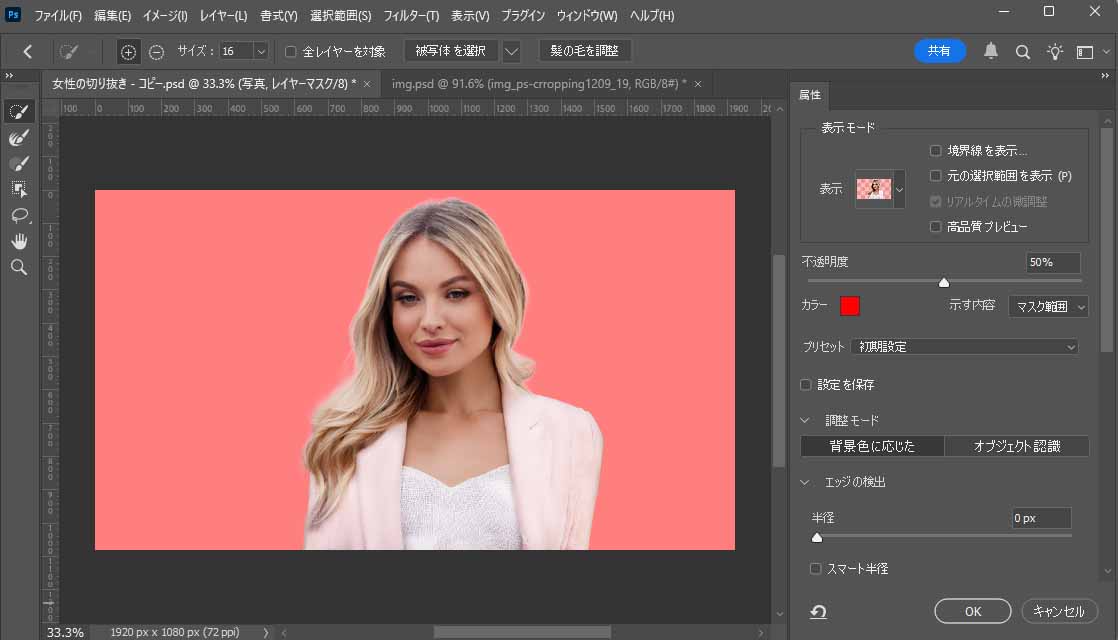Click the OK button

point(973,611)
